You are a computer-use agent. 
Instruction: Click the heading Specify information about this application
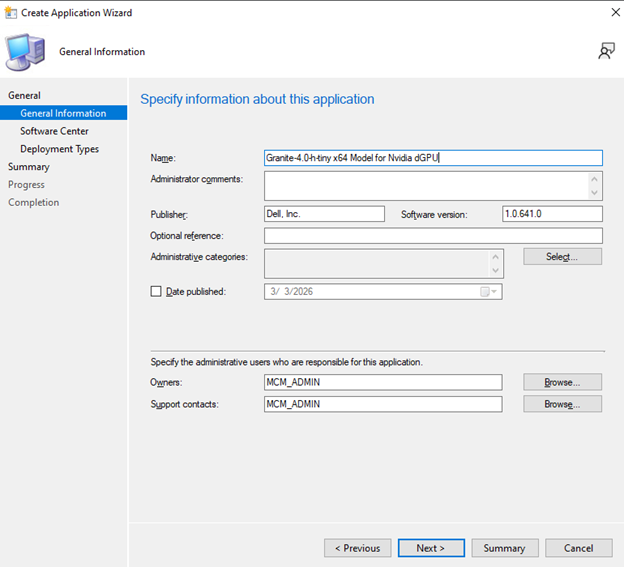[257, 99]
